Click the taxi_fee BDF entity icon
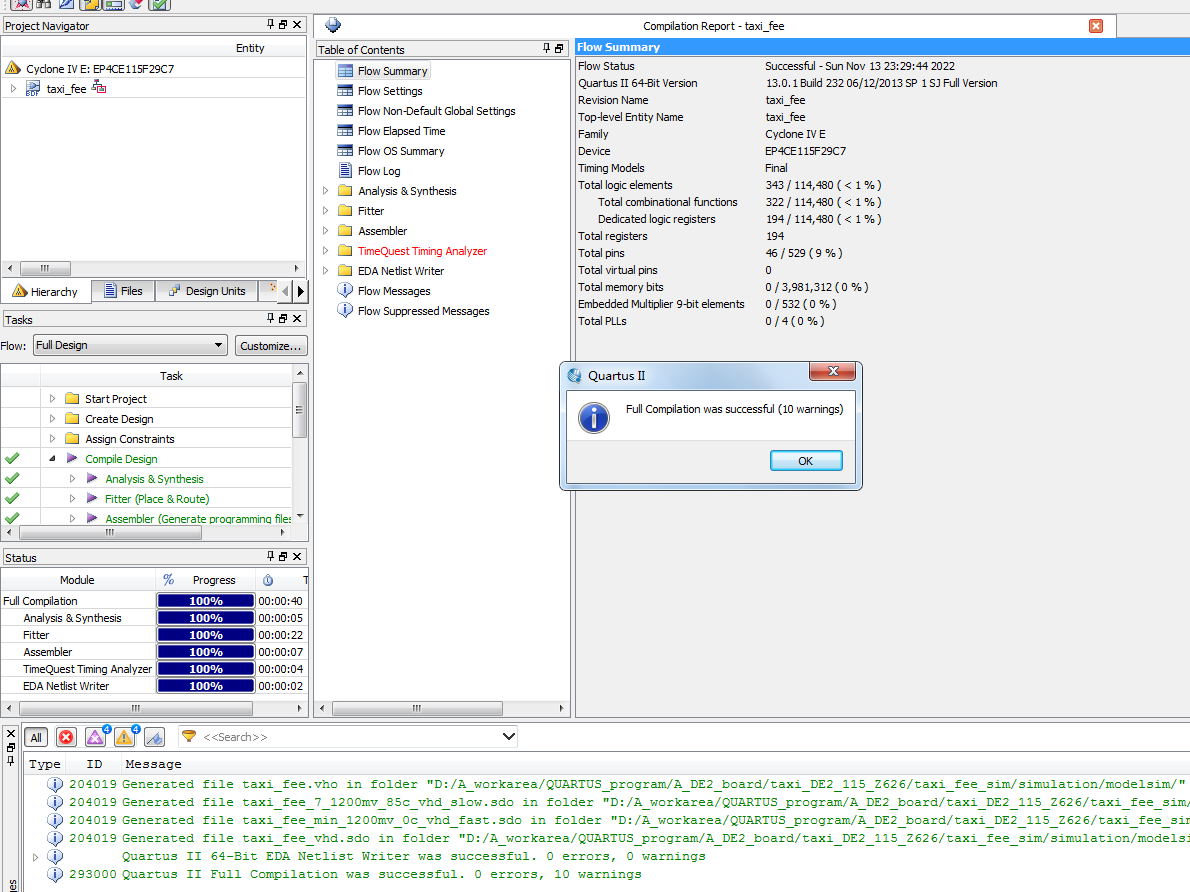Viewport: 1190px width, 892px height. [33, 89]
